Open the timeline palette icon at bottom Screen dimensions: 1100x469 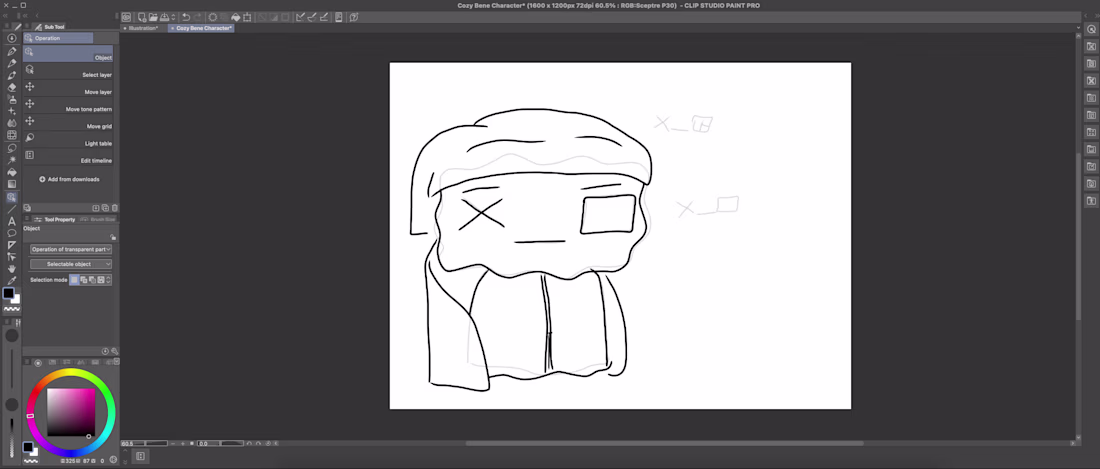pyautogui.click(x=140, y=456)
